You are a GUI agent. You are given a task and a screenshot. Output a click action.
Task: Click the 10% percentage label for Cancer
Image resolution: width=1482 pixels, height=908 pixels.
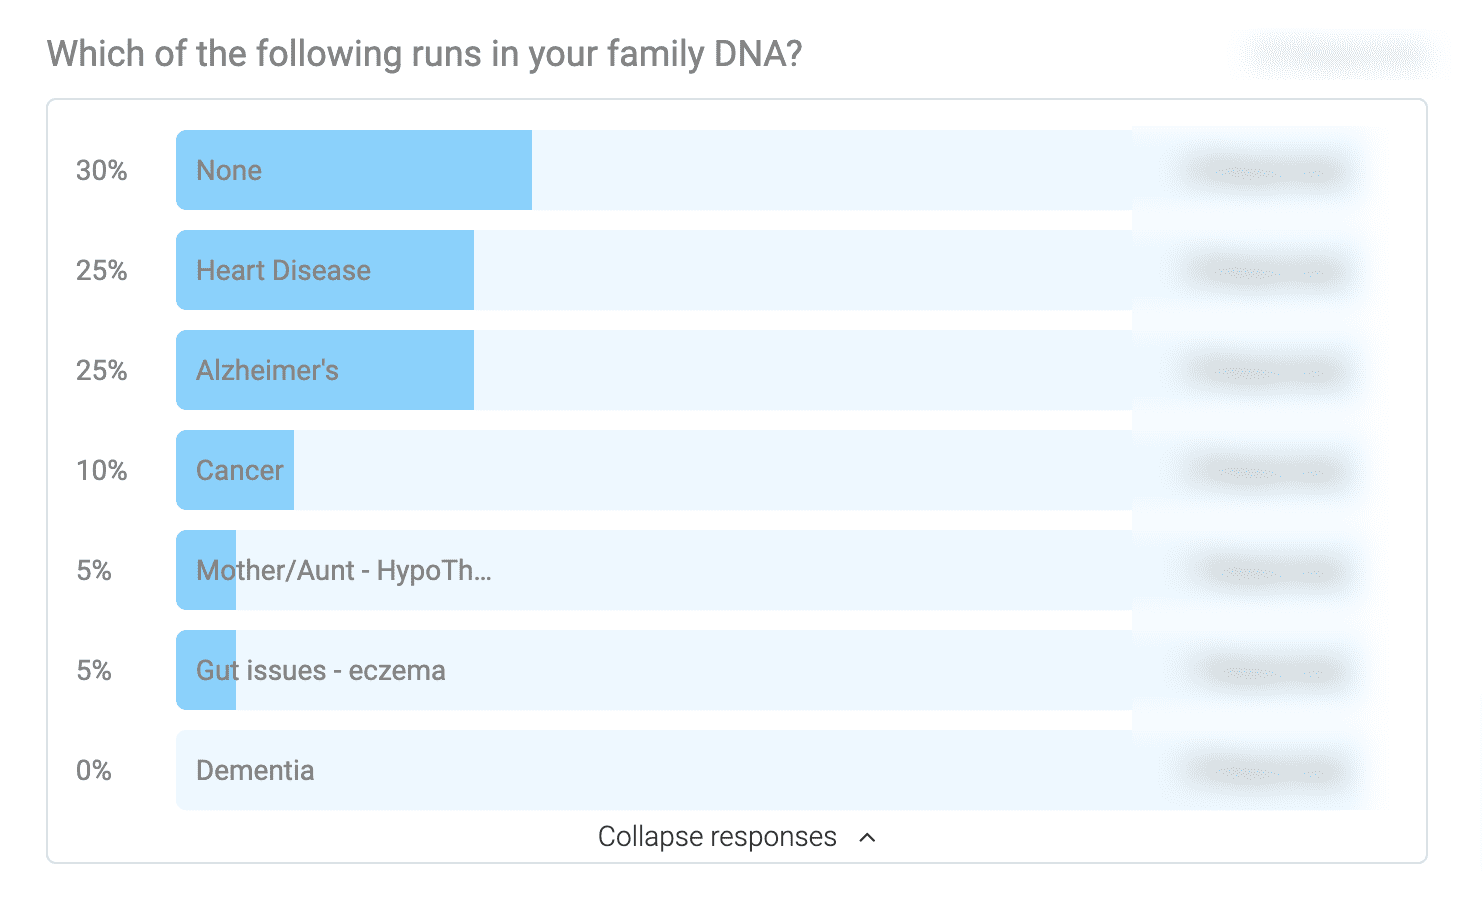pyautogui.click(x=102, y=471)
